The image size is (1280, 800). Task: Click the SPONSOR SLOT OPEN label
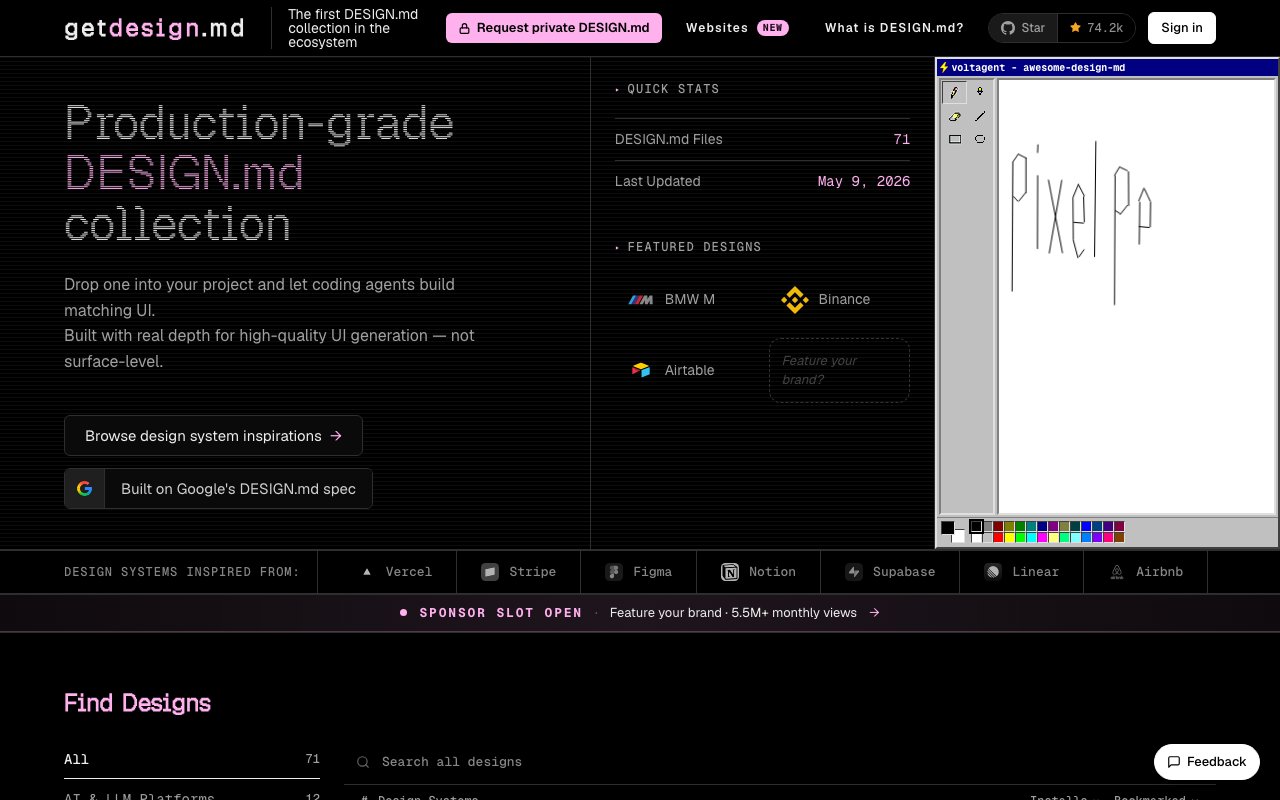point(500,613)
